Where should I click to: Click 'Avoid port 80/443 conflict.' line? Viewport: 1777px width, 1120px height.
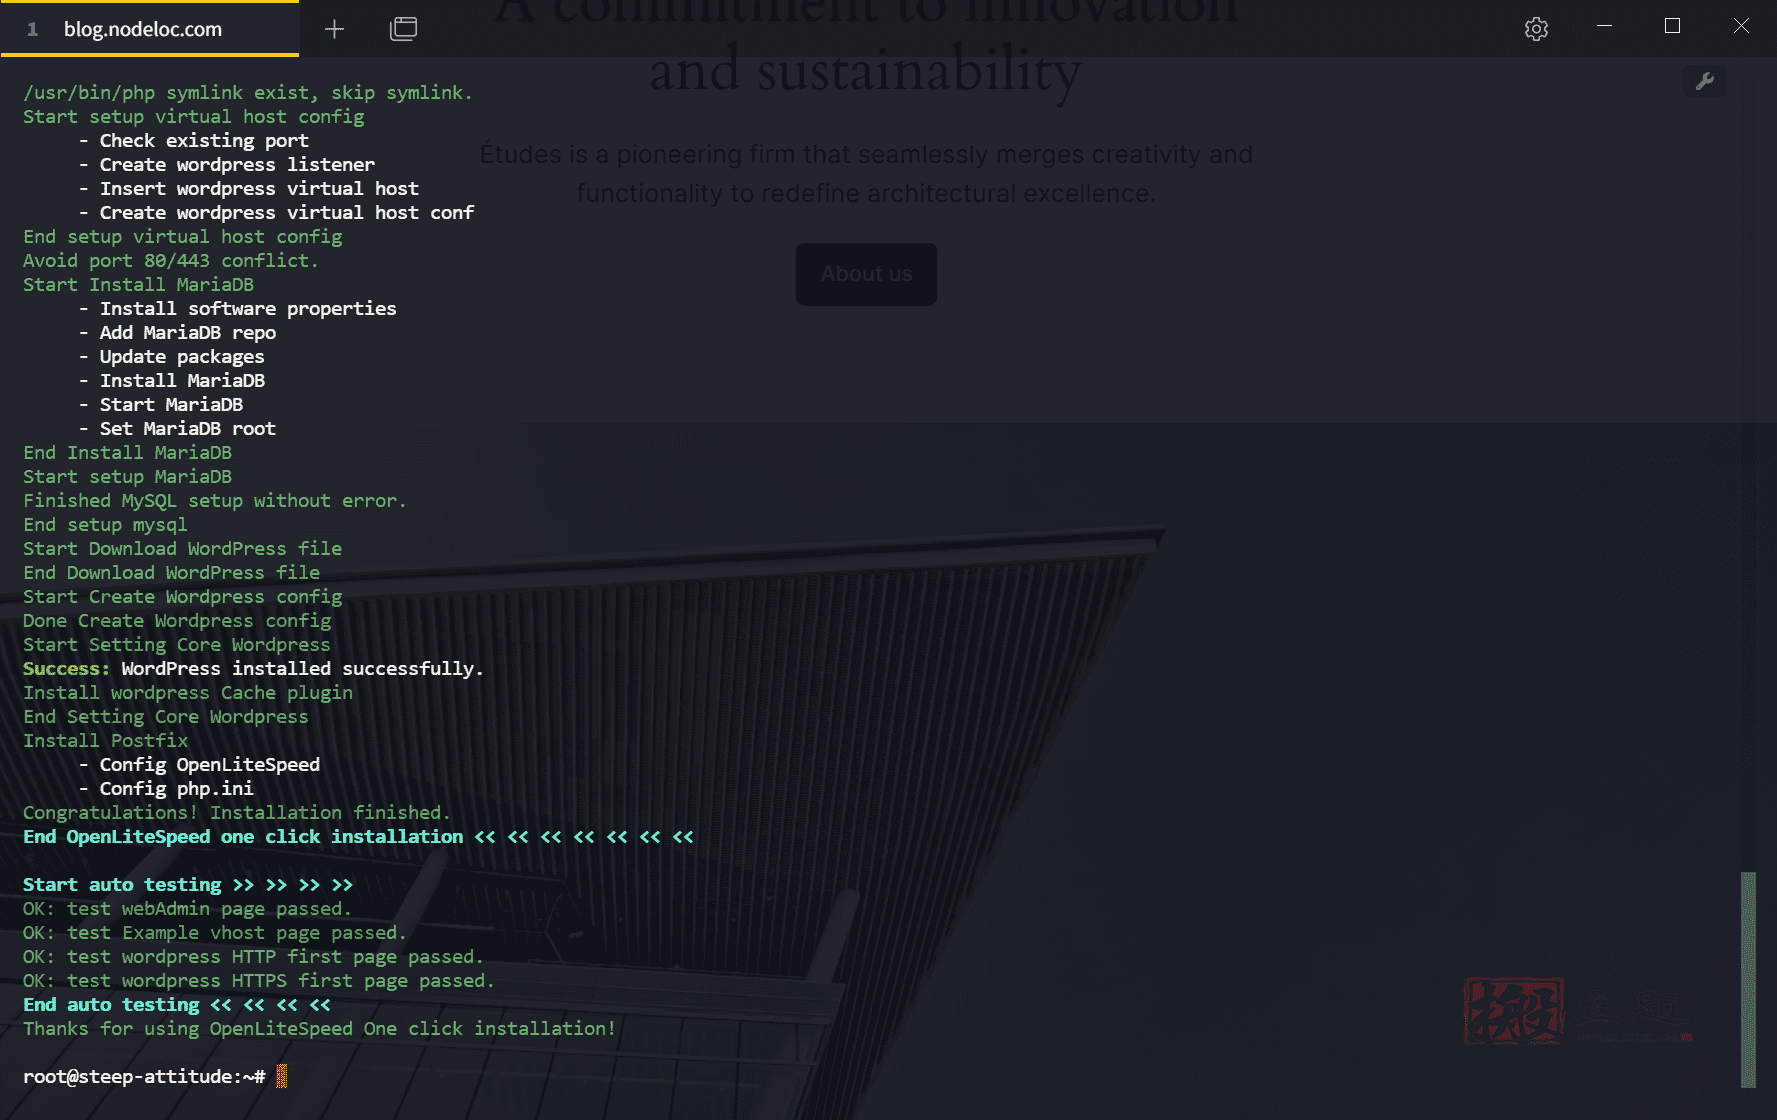171,260
